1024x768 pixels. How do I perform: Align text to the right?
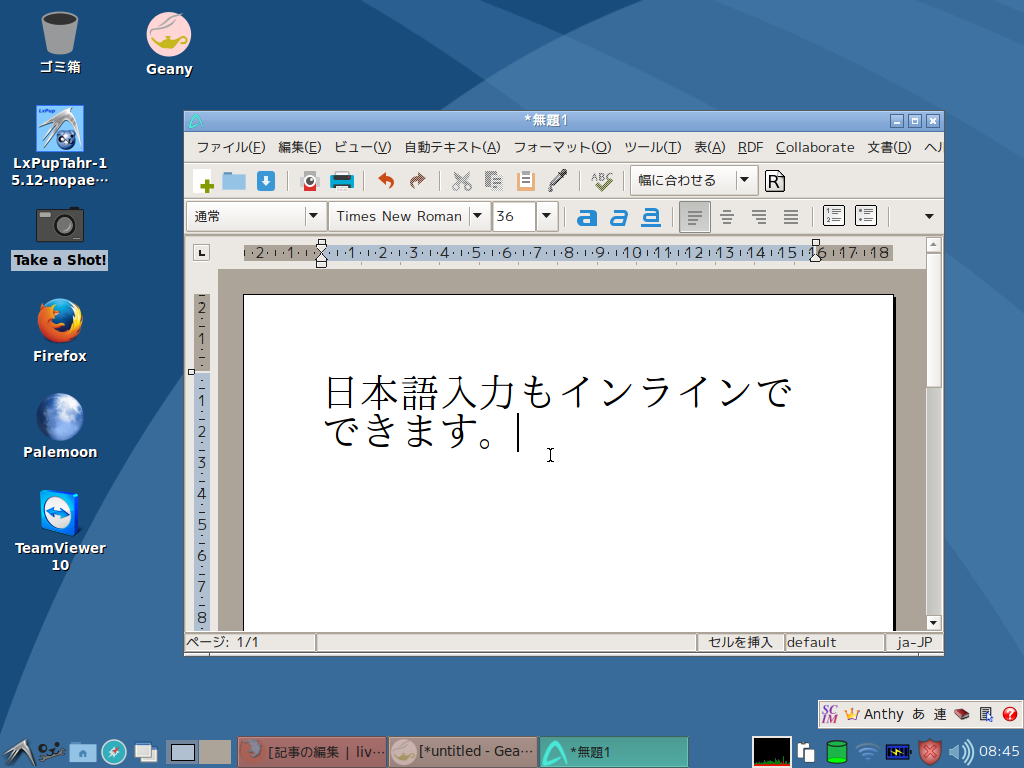point(759,217)
